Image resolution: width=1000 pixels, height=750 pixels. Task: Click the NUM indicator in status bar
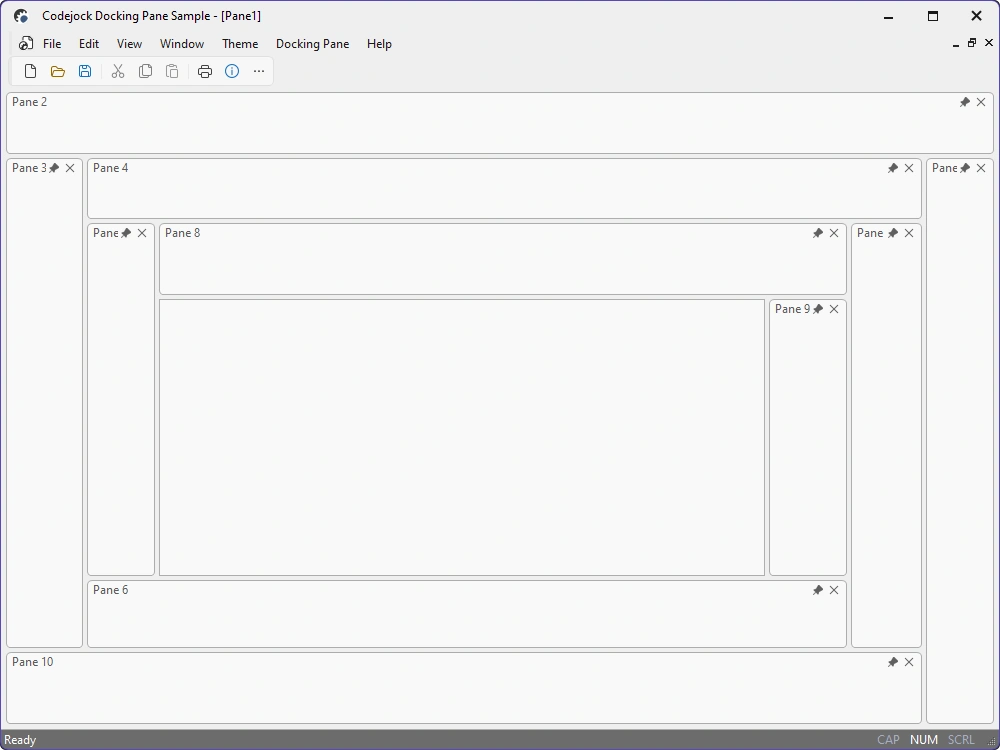[x=923, y=740]
